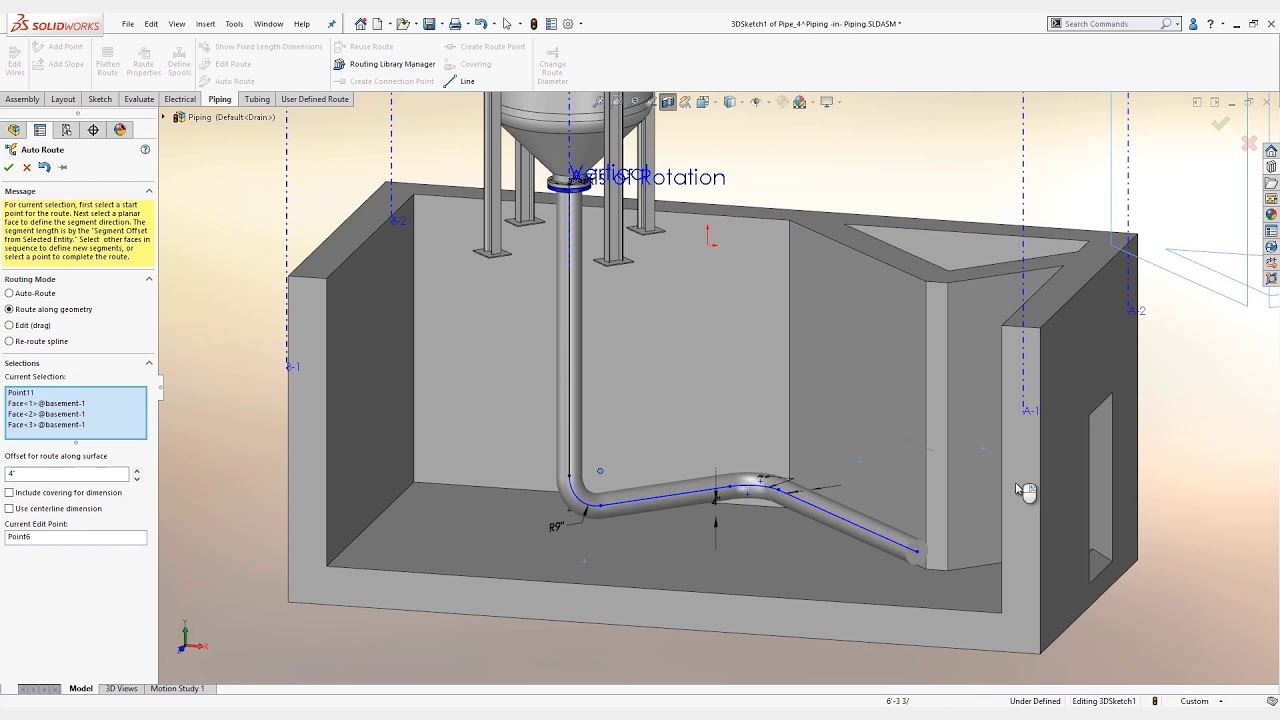Switch to DimXpertManager crosshair tab

pyautogui.click(x=93, y=130)
